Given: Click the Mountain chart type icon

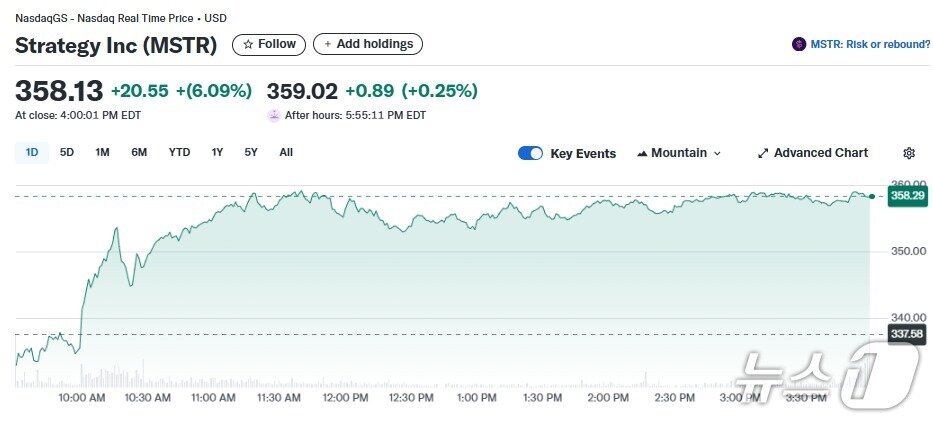Looking at the screenshot, I should 642,154.
